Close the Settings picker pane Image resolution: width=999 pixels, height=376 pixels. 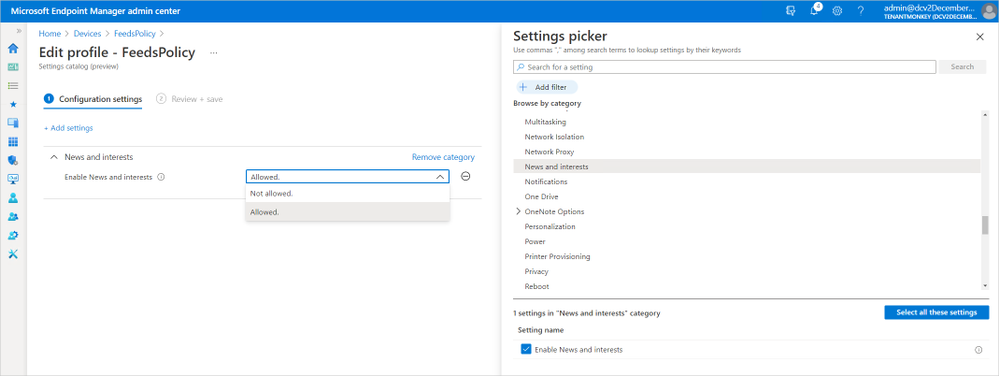tap(980, 37)
